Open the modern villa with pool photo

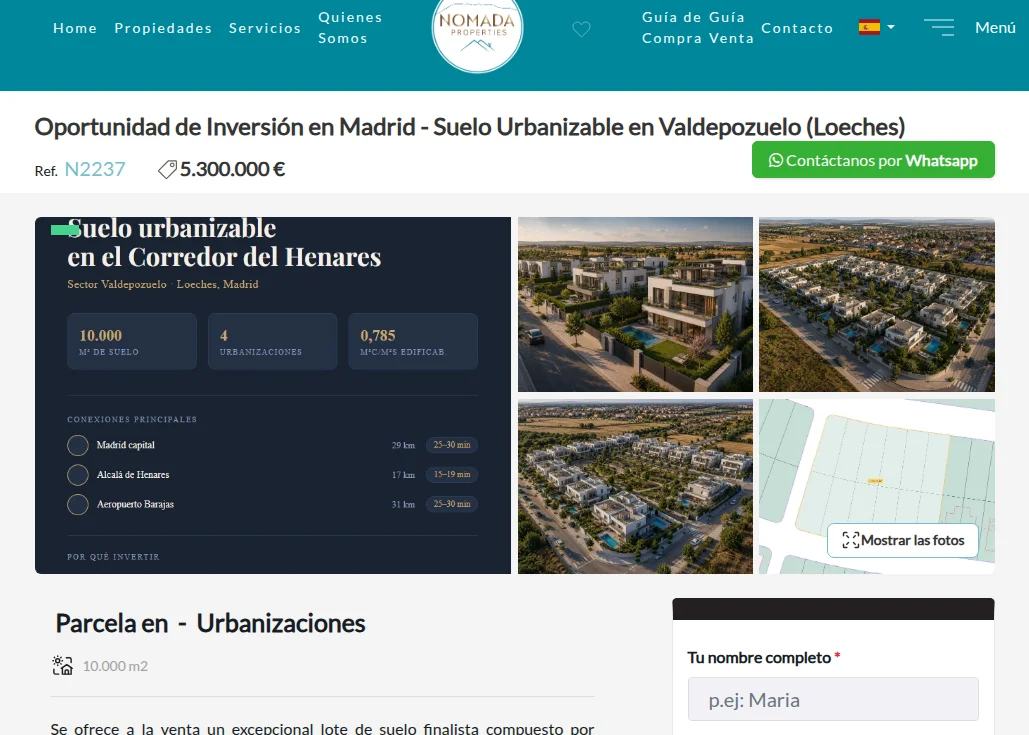pyautogui.click(x=635, y=304)
